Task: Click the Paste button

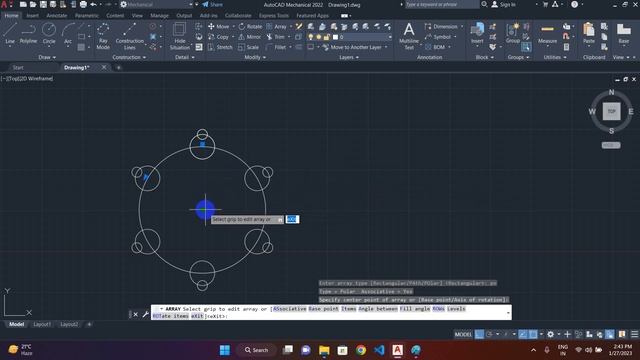Action: pos(589,33)
